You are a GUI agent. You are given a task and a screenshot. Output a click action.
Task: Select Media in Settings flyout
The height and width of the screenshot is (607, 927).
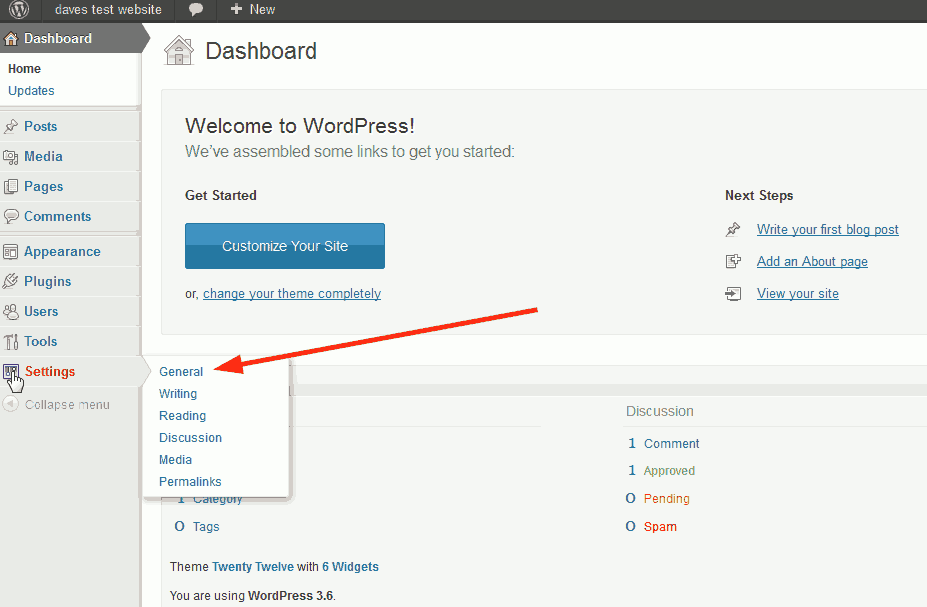176,459
